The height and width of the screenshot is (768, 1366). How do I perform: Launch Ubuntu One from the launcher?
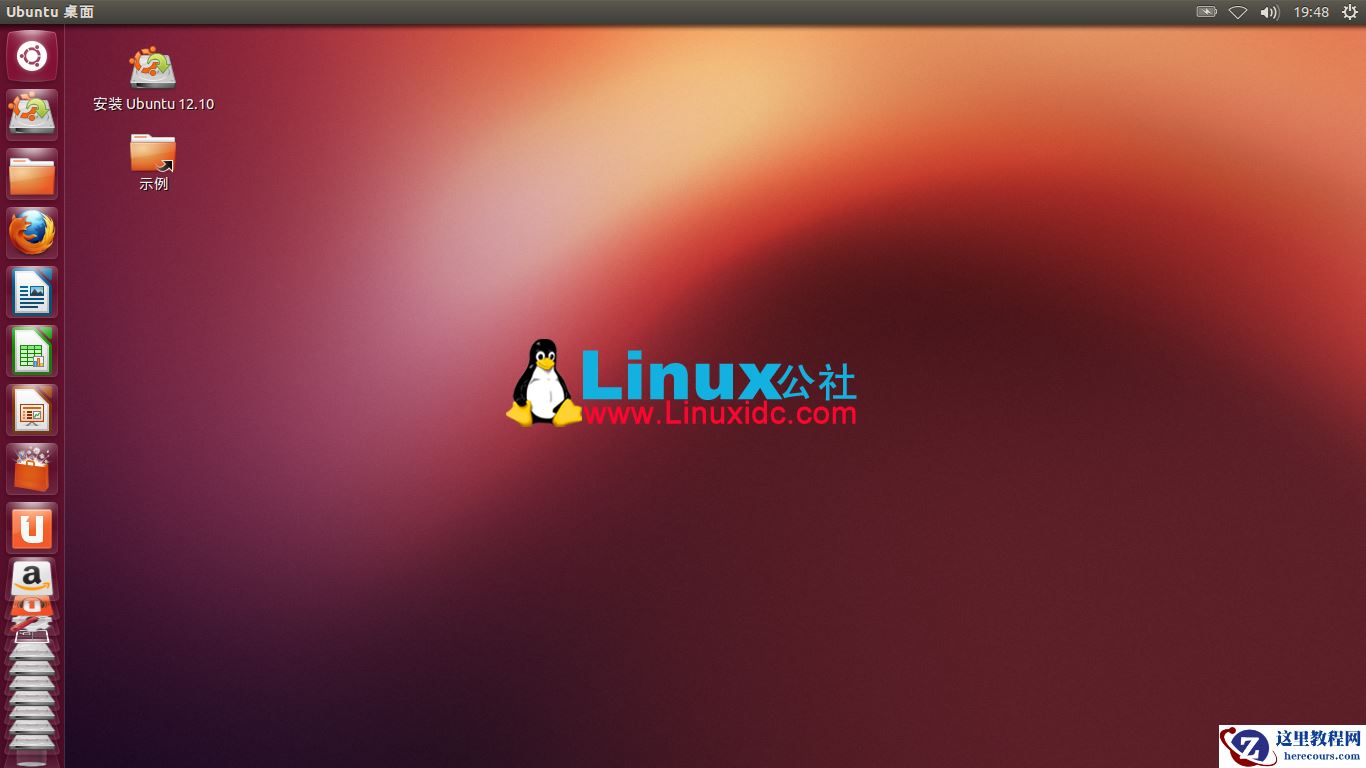[32, 528]
